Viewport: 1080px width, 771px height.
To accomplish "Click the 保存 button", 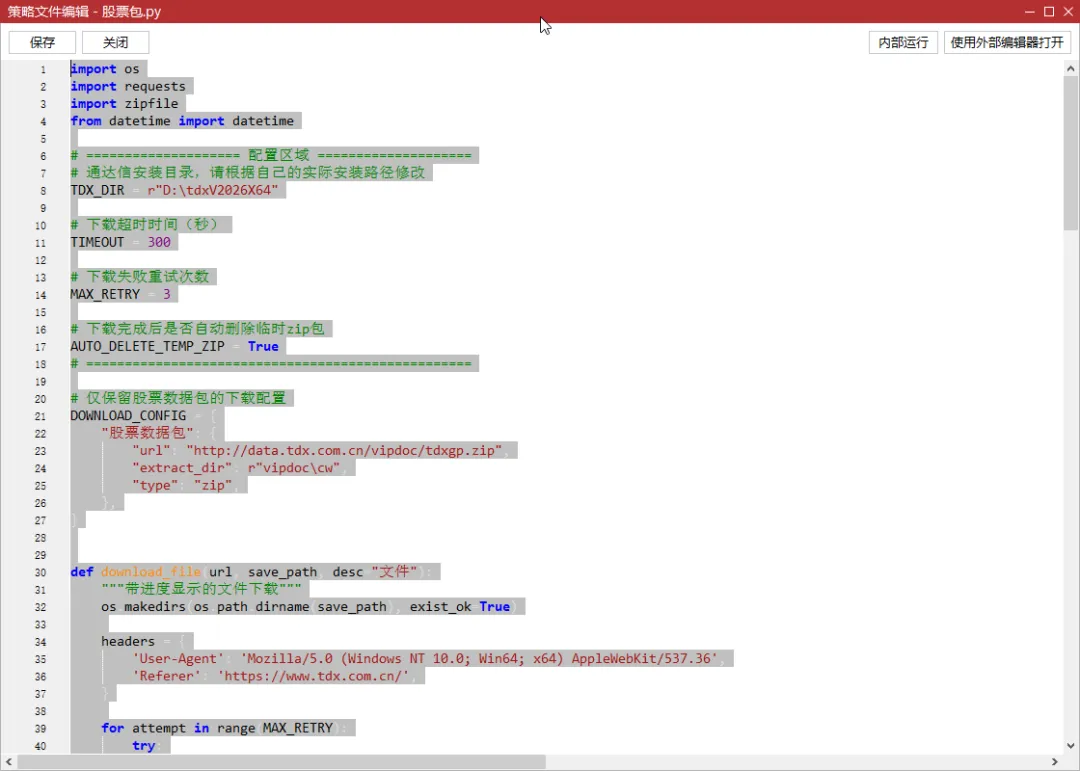I will pyautogui.click(x=42, y=43).
